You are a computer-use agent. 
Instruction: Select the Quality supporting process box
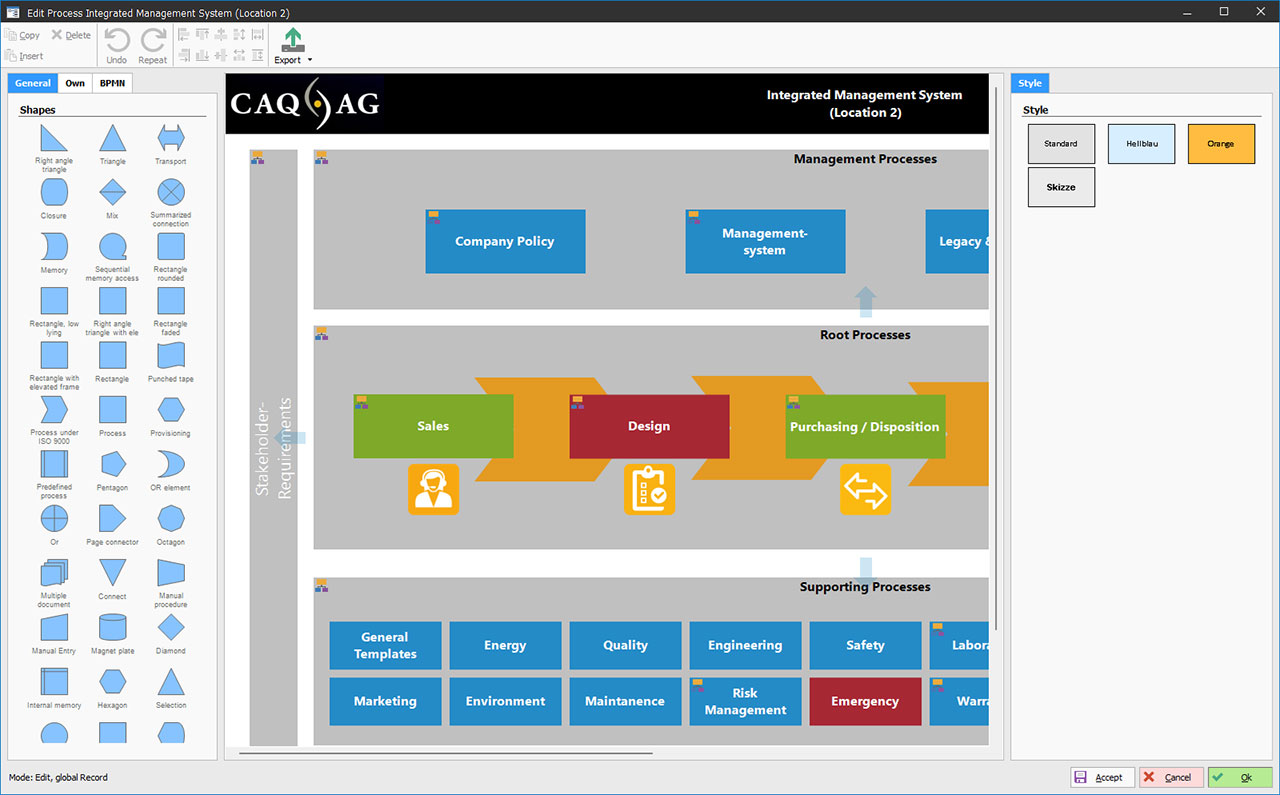pyautogui.click(x=625, y=645)
